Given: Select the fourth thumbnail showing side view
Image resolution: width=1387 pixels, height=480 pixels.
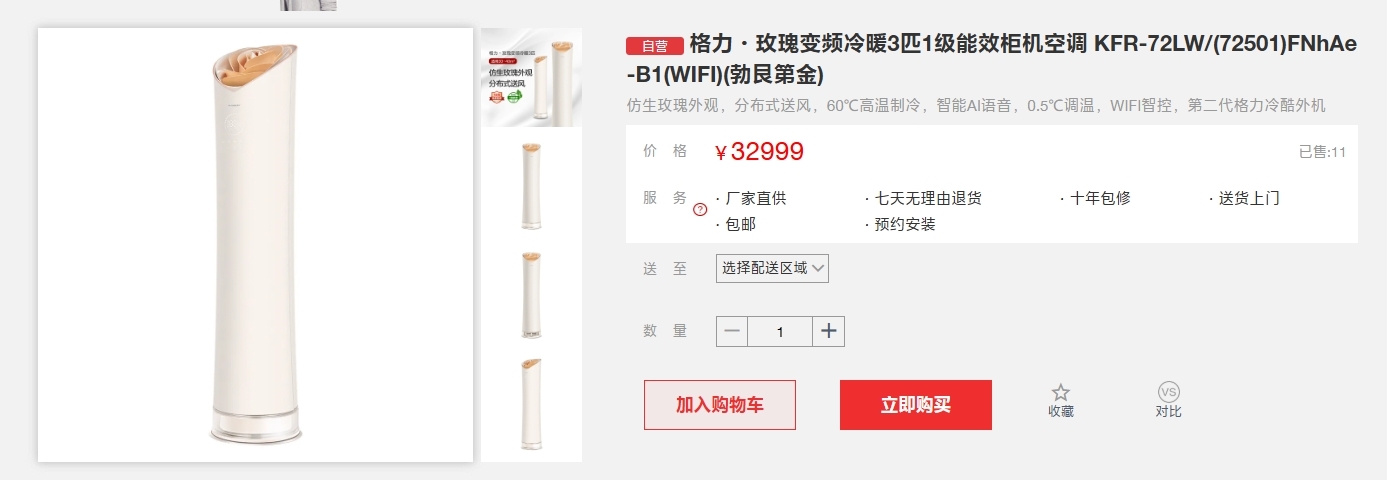Looking at the screenshot, I should [531, 404].
